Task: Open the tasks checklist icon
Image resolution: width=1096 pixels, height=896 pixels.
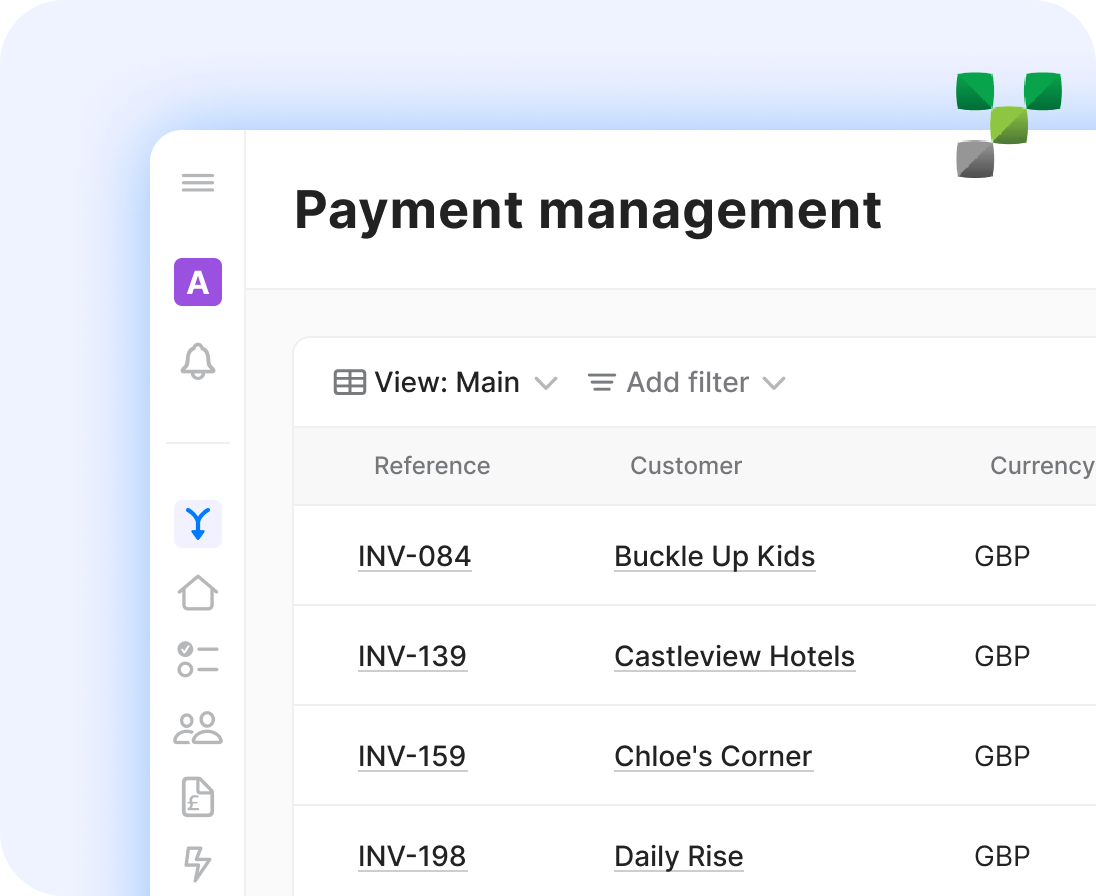Action: 198,661
